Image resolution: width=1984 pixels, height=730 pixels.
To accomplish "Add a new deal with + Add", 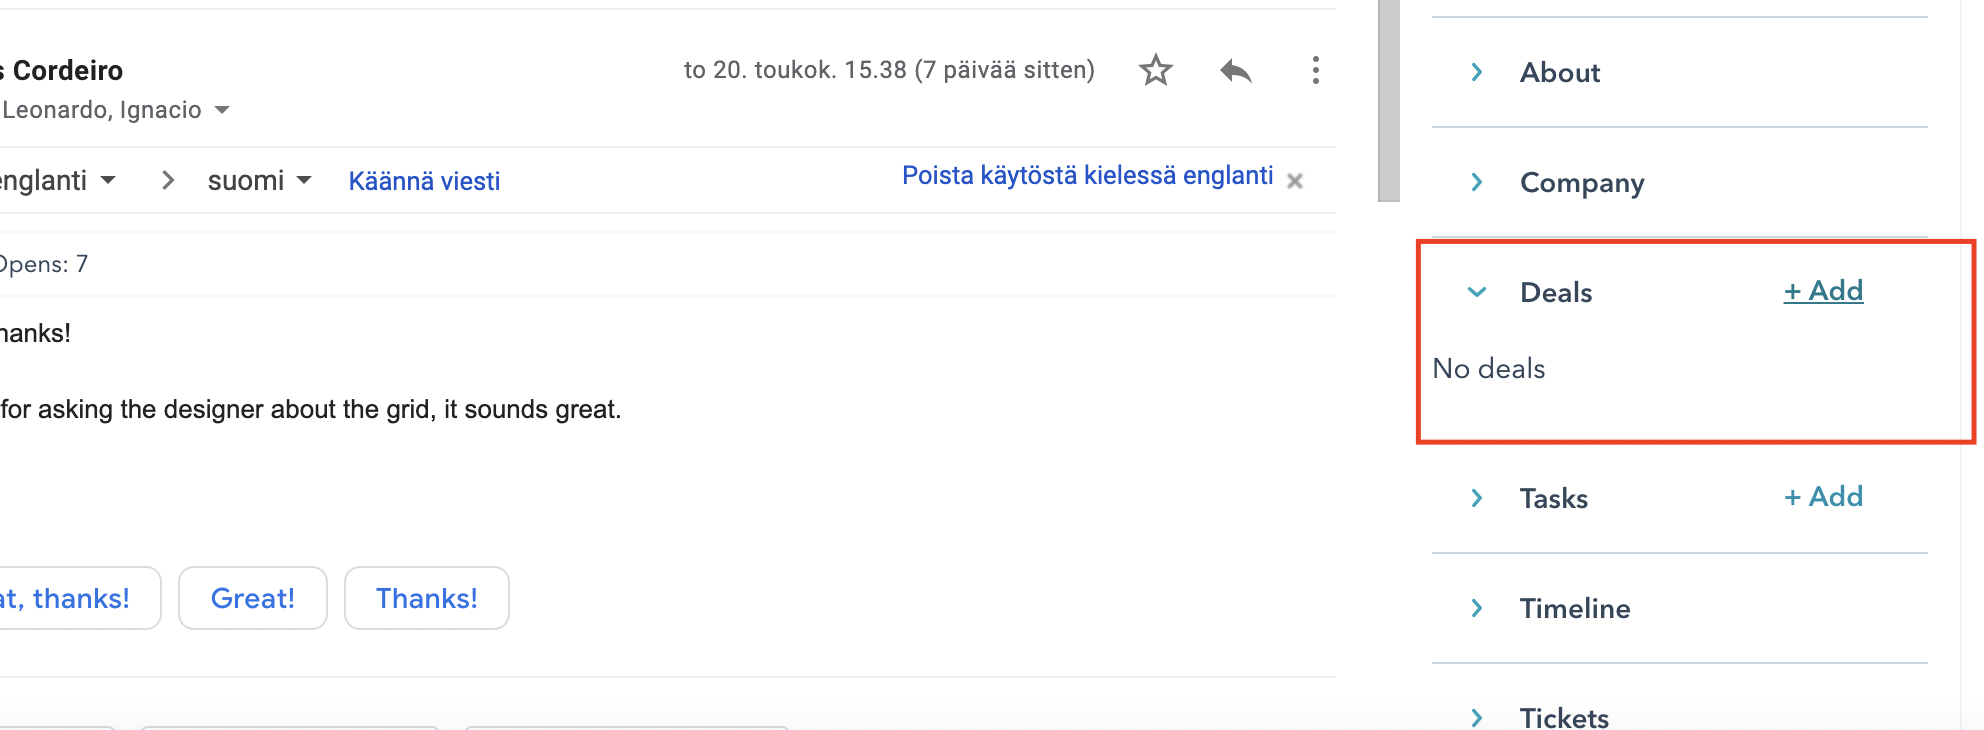I will 1823,290.
